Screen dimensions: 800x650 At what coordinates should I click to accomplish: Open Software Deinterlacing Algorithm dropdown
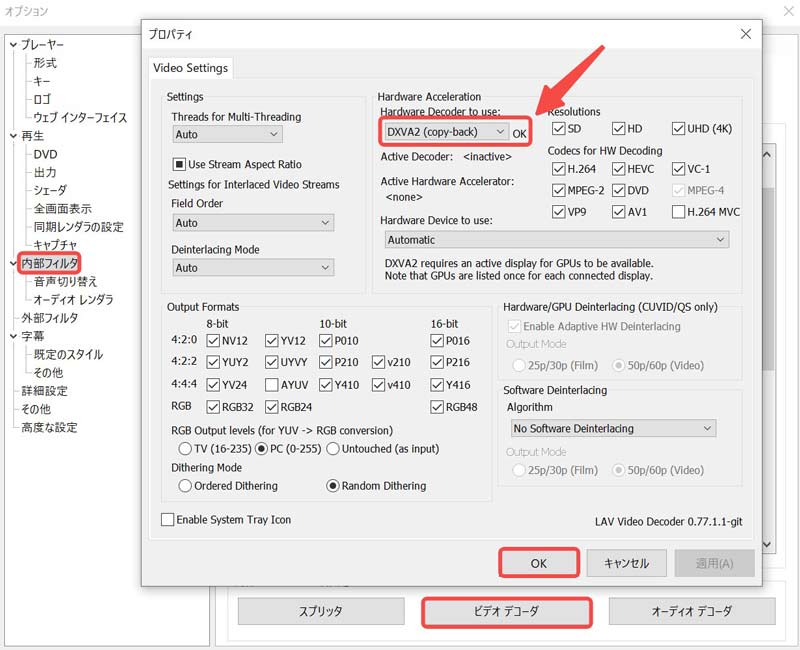pyautogui.click(x=610, y=428)
